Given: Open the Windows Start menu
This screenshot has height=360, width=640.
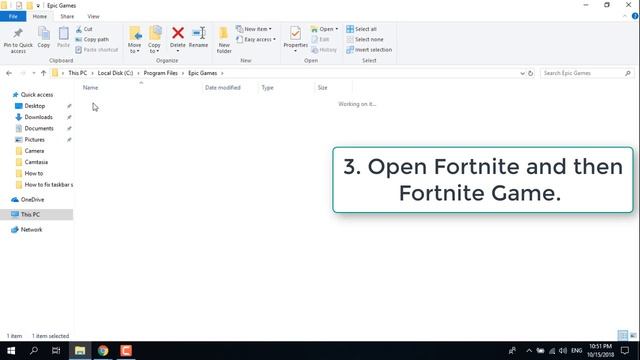Looking at the screenshot, I should 11,351.
